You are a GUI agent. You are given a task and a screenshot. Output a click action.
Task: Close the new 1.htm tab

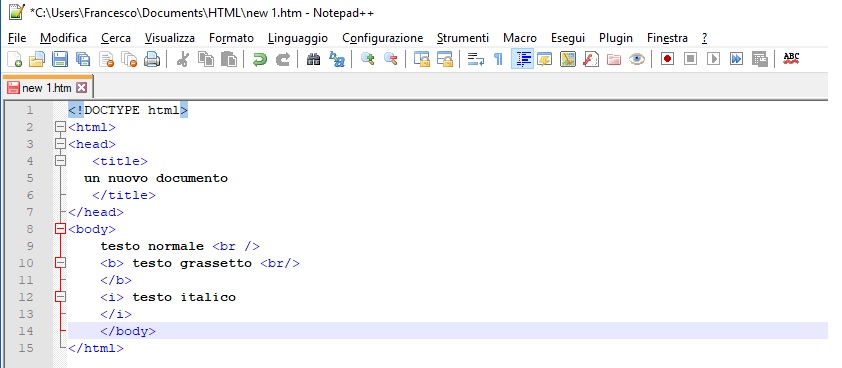tap(81, 88)
